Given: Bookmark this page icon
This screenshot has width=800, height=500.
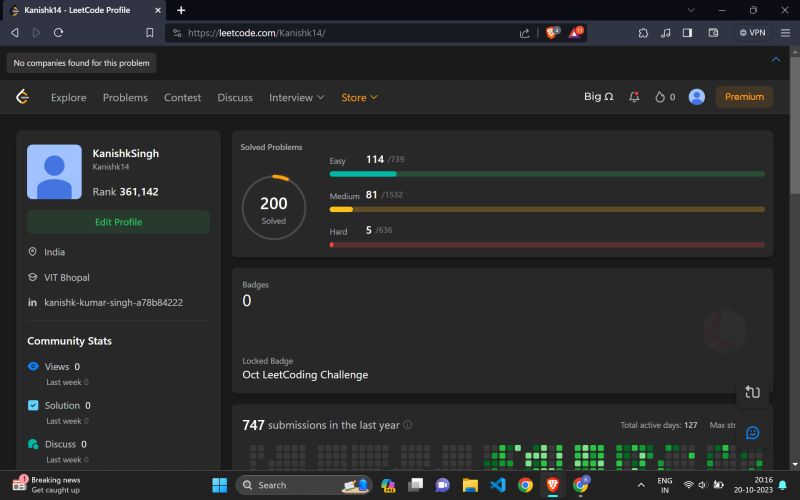Looking at the screenshot, I should [x=149, y=33].
